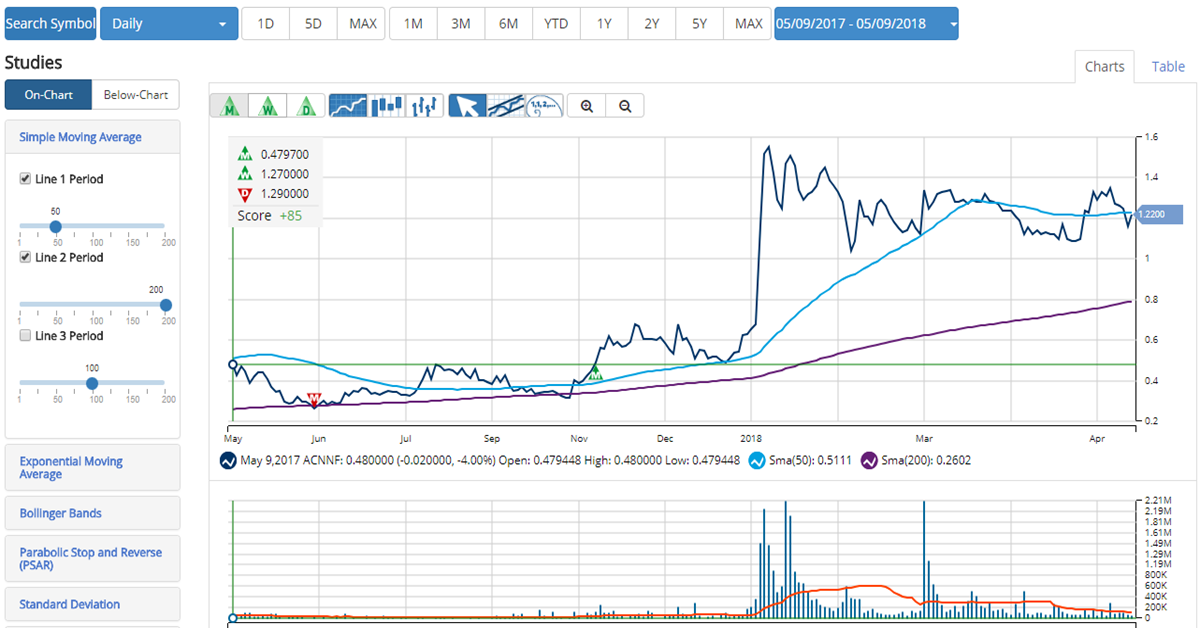Screen dimensions: 1200x628
Task: Click the Line 3 Period slider handle
Action: pyautogui.click(x=92, y=383)
